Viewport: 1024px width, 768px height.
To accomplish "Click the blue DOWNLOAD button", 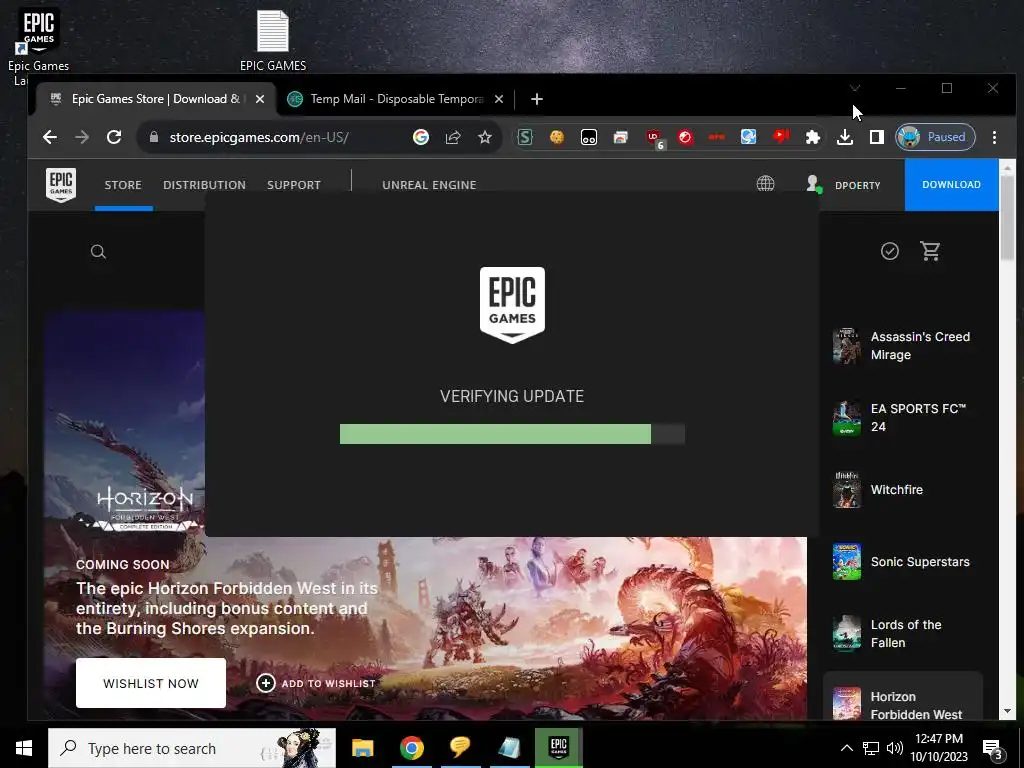I will (x=951, y=185).
